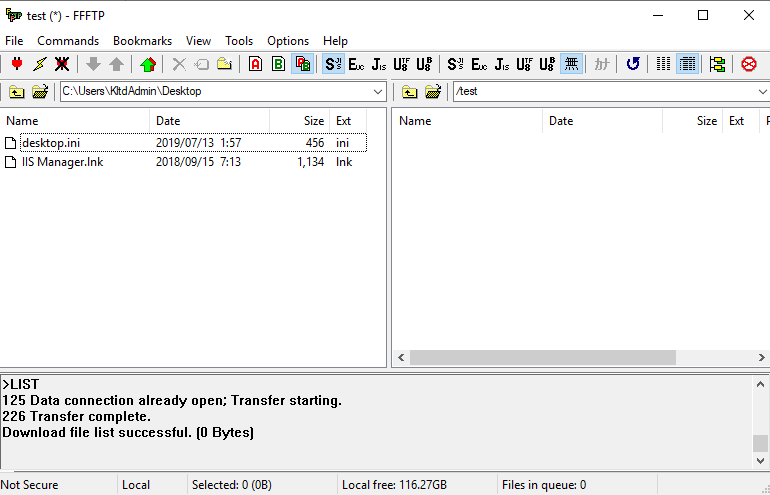770x495 pixels.
Task: Click the 無 no-conversion kanji code icon
Action: click(x=571, y=64)
